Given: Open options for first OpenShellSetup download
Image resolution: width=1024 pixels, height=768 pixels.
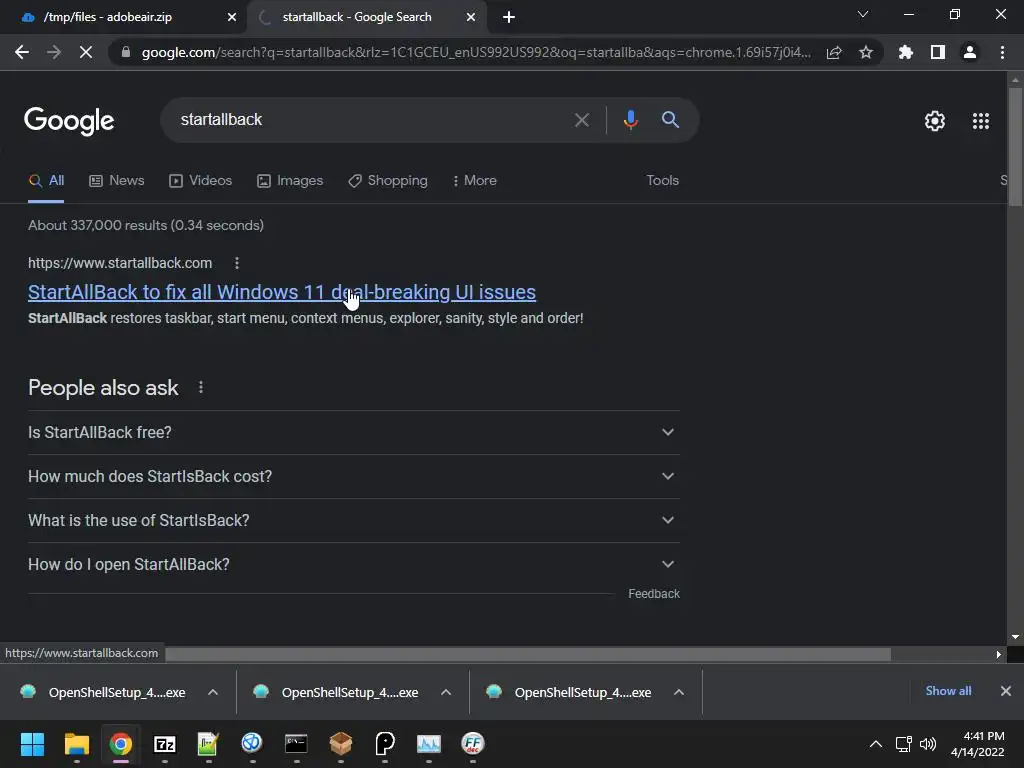Looking at the screenshot, I should coord(213,692).
